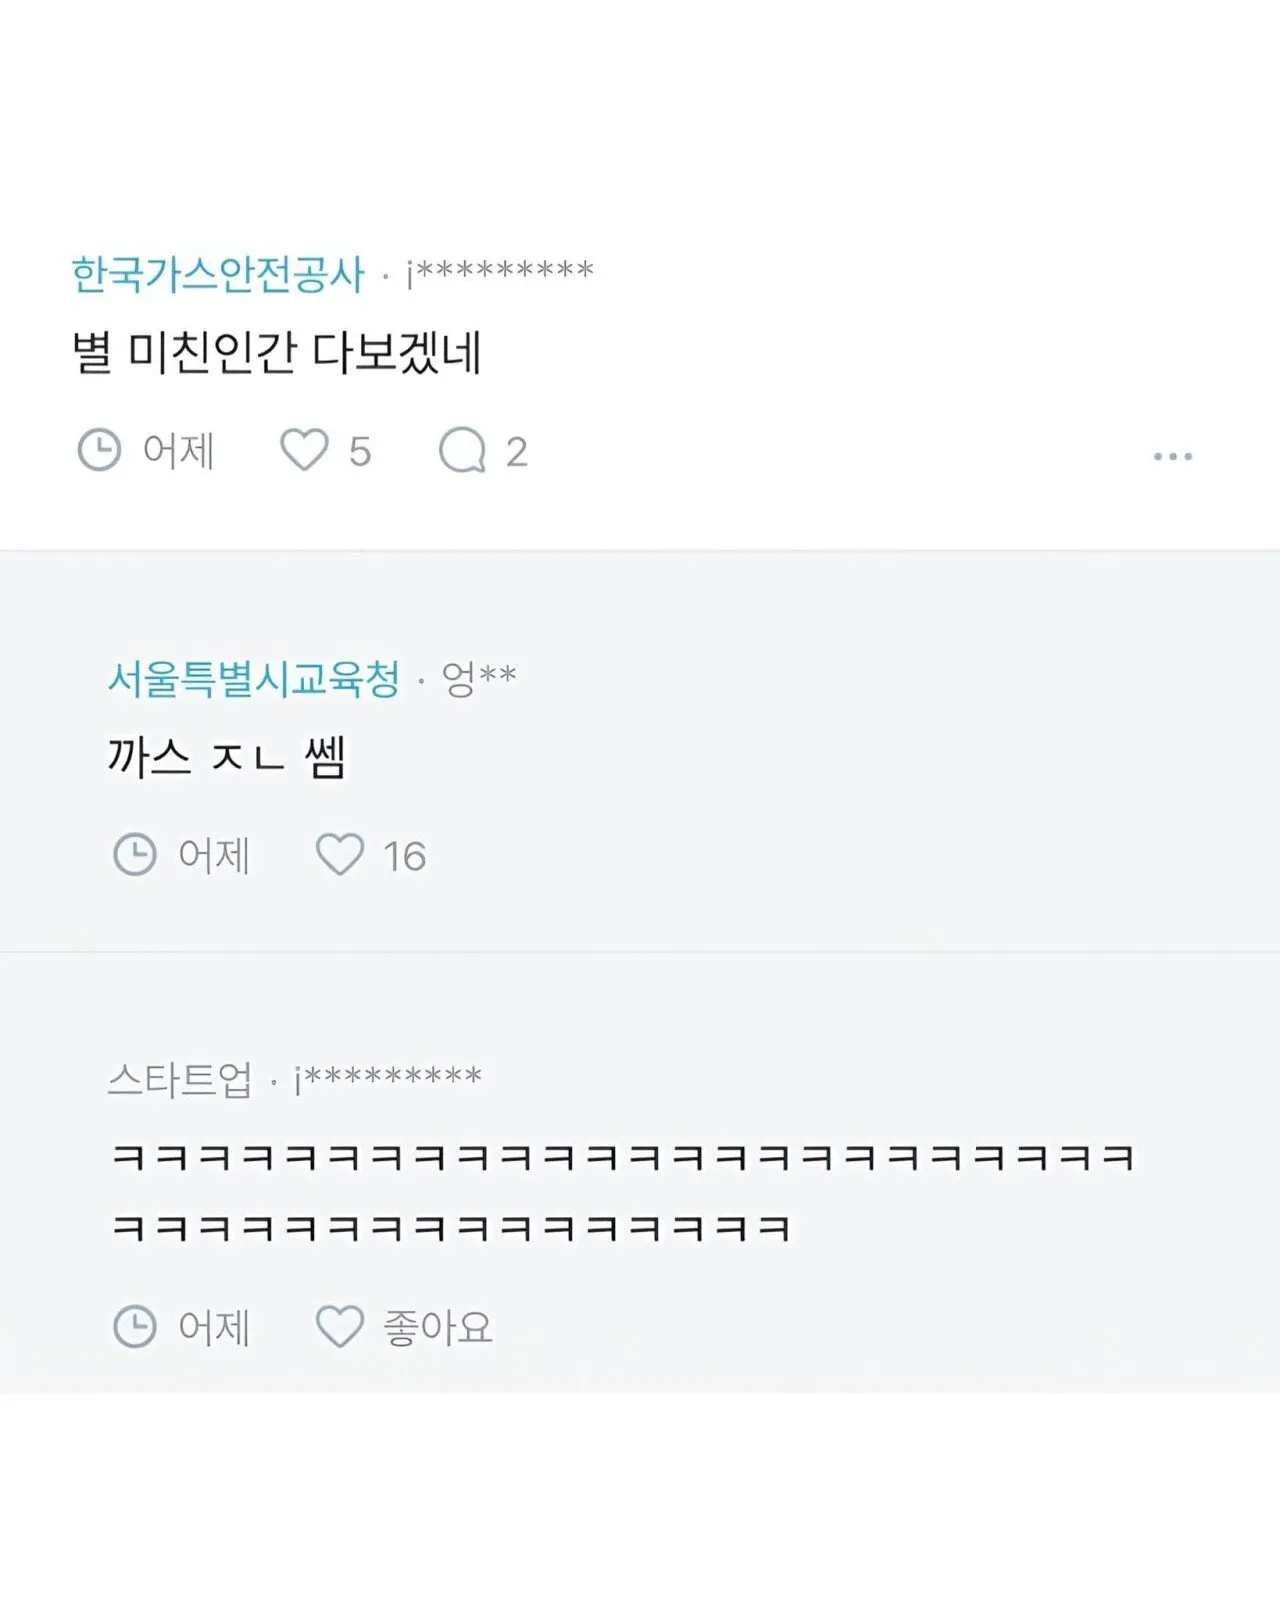Screen dimensions: 1280x1600
Task: Click the clock icon on the top comment
Action: tap(99, 450)
